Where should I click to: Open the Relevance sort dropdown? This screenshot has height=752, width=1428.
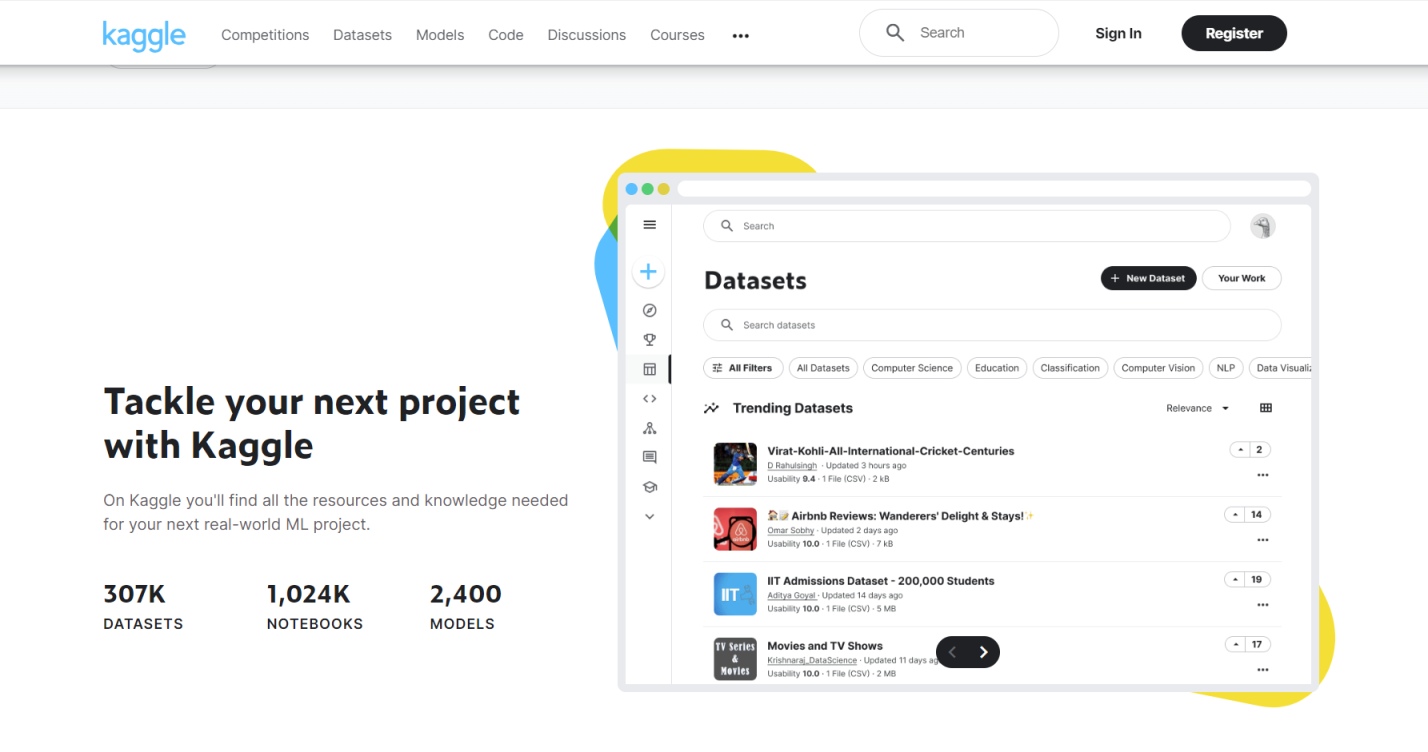tap(1197, 408)
